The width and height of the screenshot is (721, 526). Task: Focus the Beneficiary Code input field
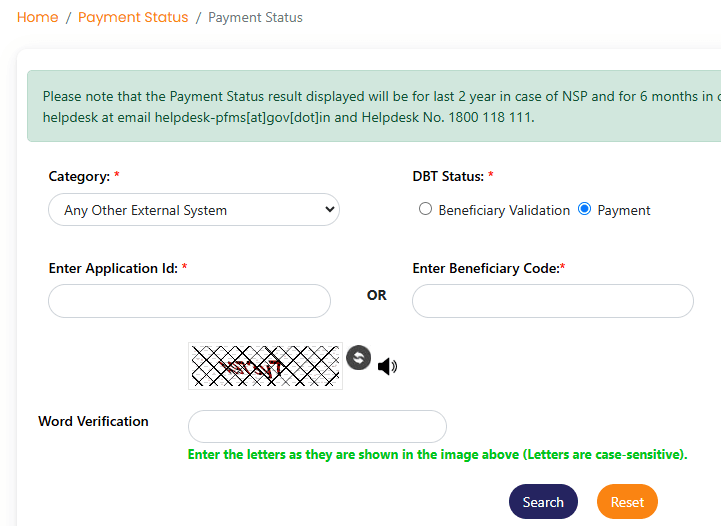[553, 301]
